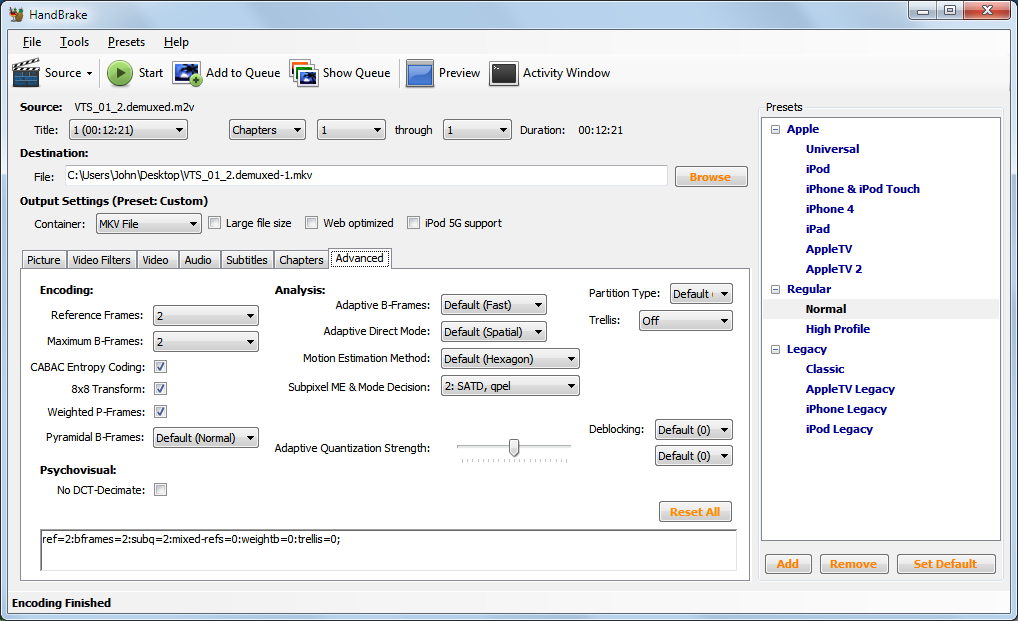The image size is (1018, 621).
Task: Open the end chapter dropdown after 'through'
Action: 477,130
